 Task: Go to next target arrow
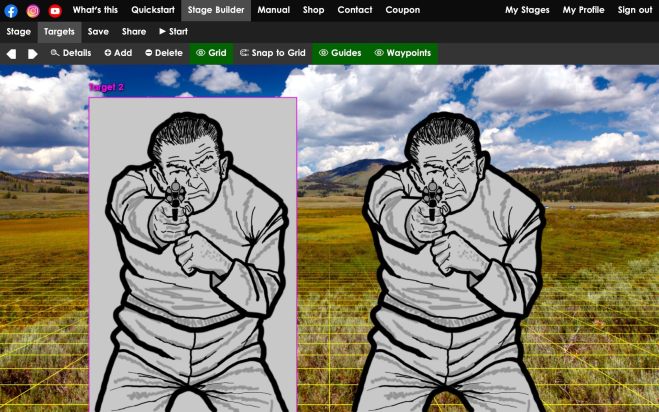33,53
